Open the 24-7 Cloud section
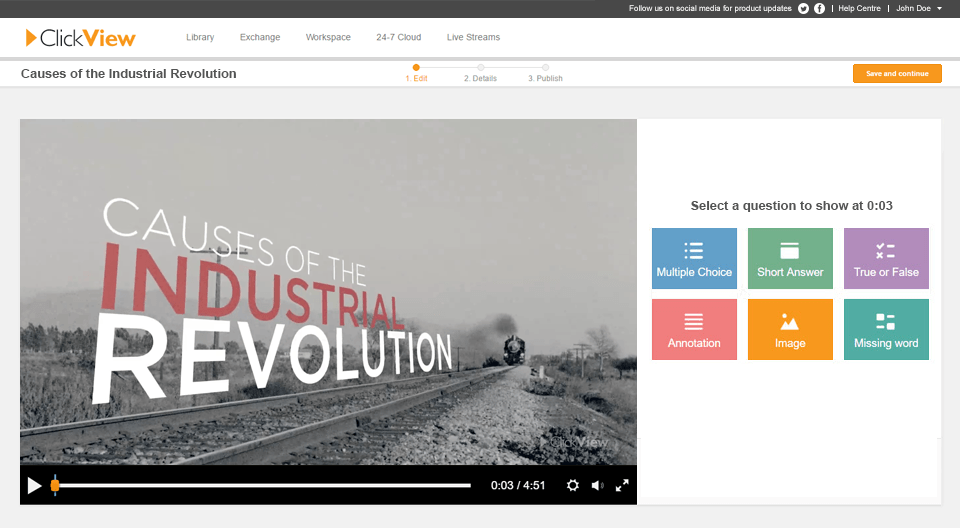 click(x=398, y=37)
